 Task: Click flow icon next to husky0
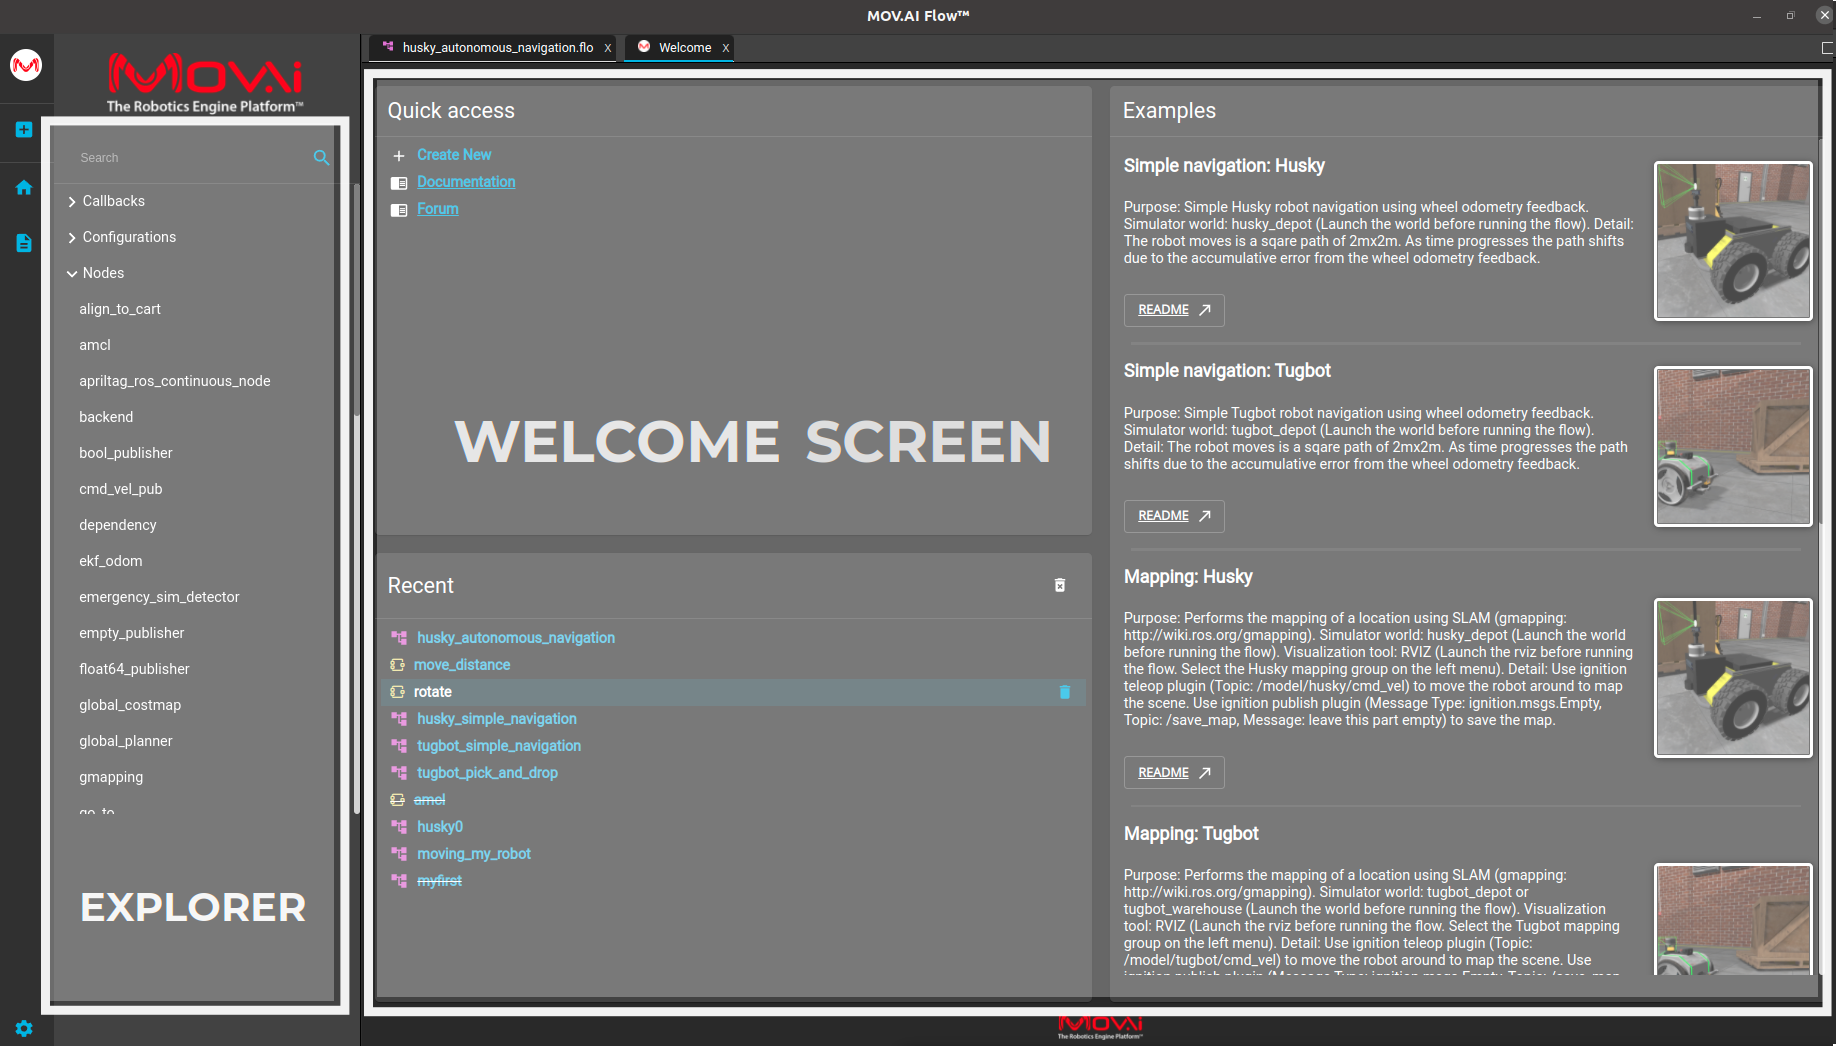(399, 827)
